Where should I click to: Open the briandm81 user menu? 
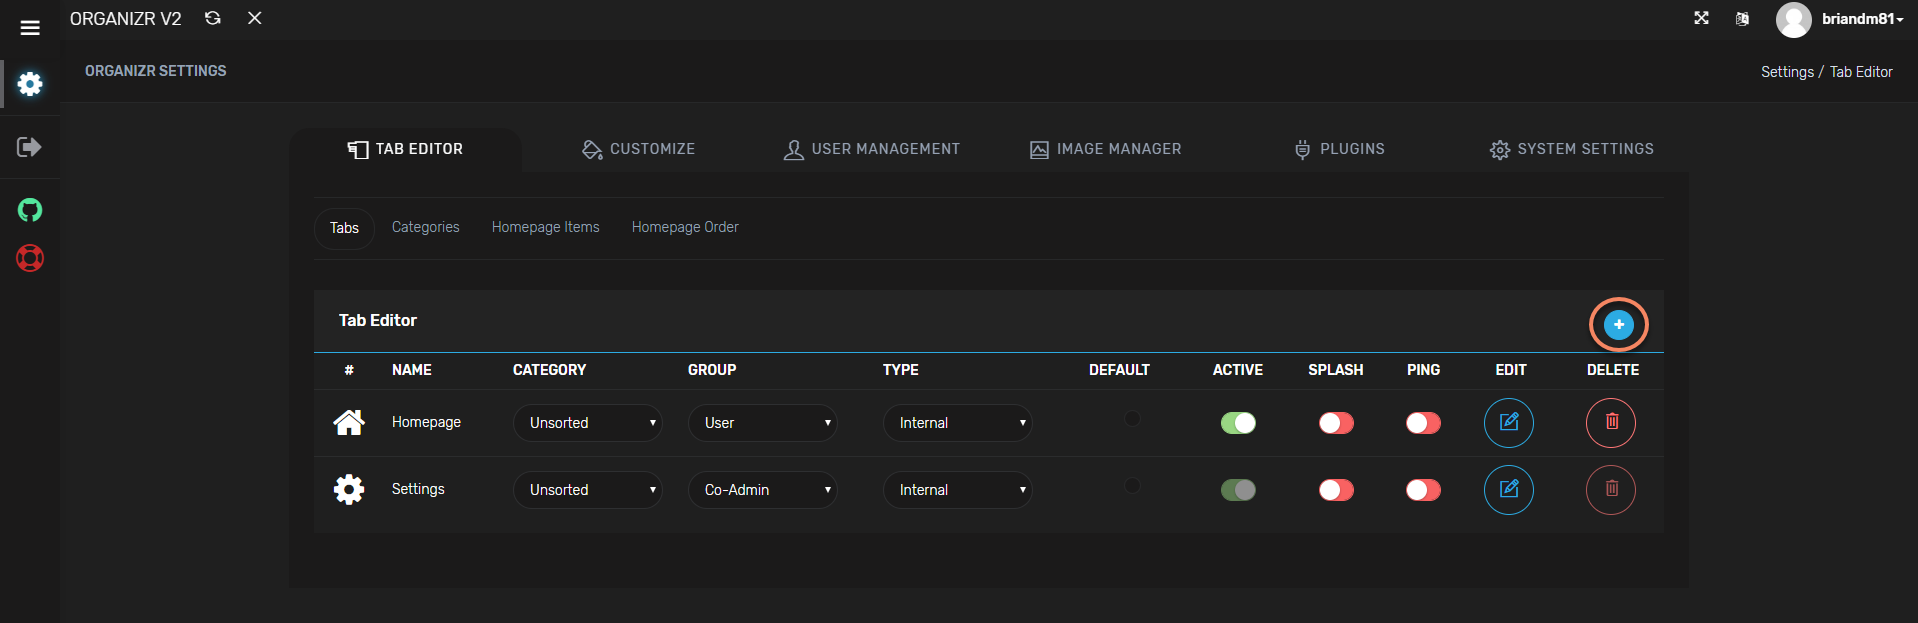1862,19
